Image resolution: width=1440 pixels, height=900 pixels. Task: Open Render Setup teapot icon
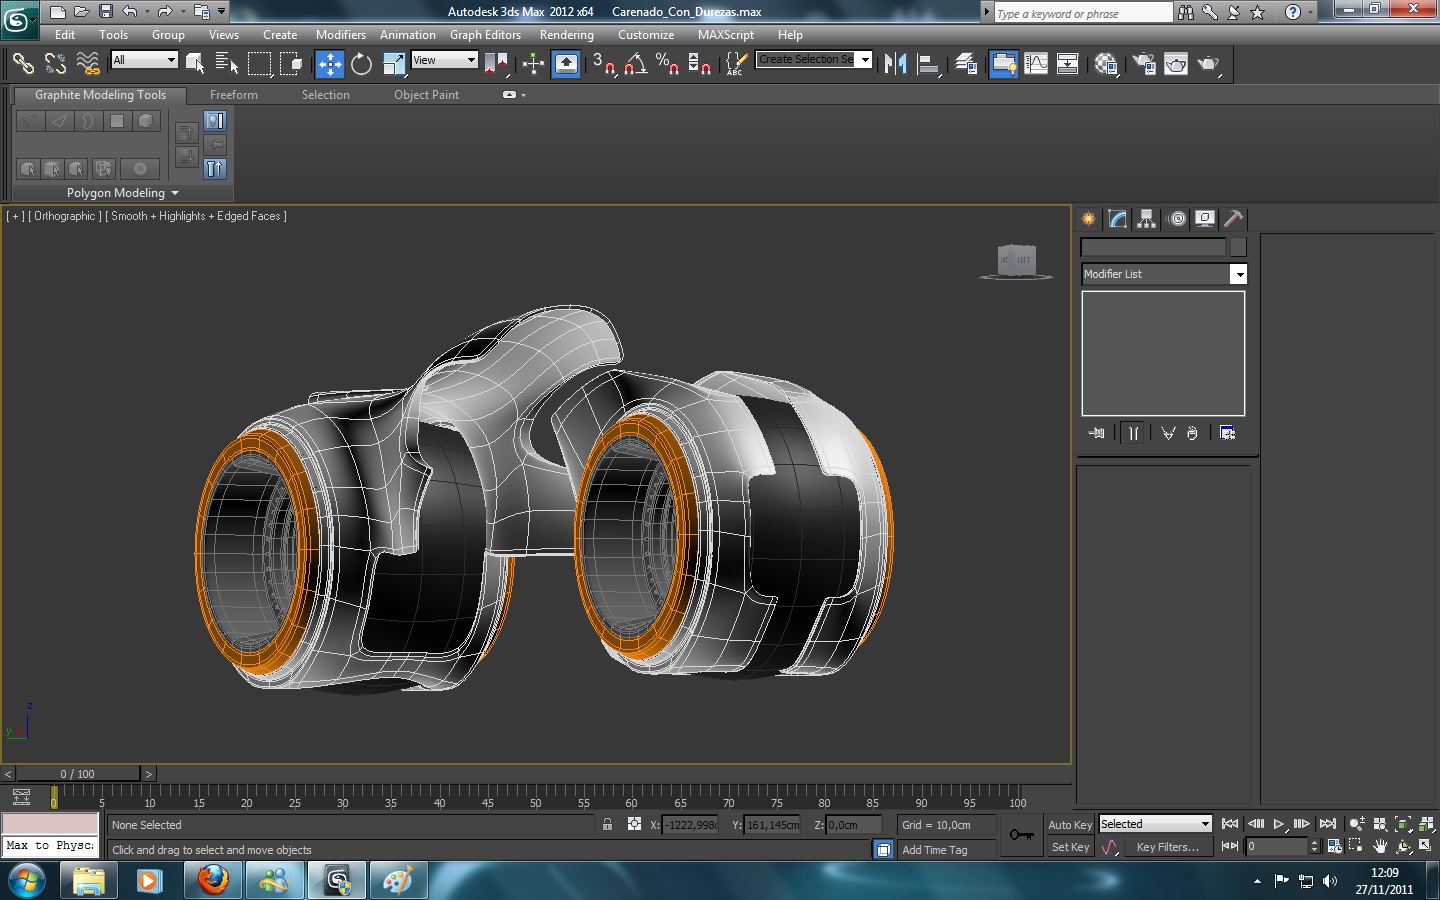pyautogui.click(x=1143, y=64)
